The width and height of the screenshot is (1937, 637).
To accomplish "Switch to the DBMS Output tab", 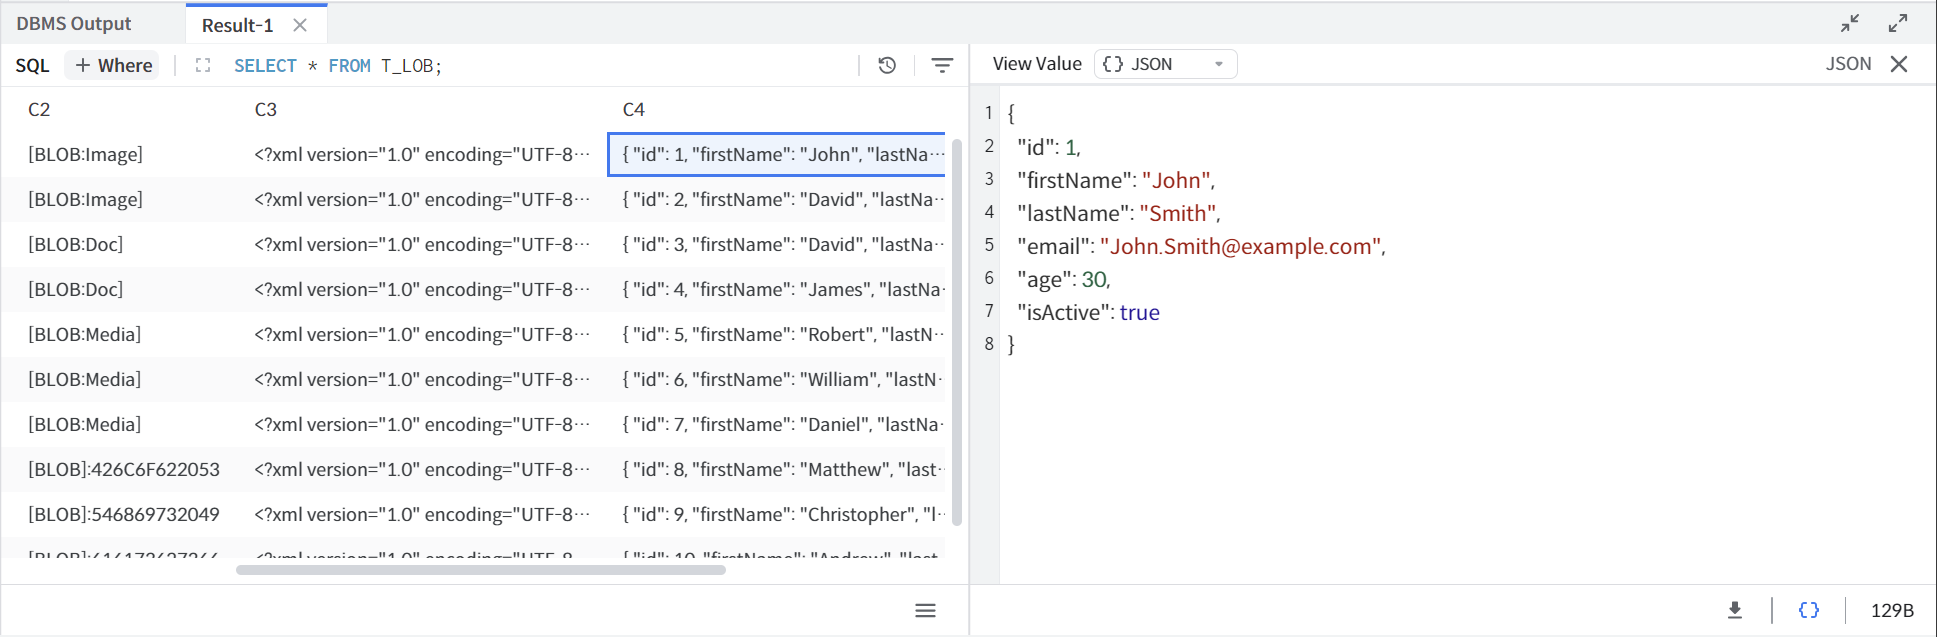I will [74, 24].
